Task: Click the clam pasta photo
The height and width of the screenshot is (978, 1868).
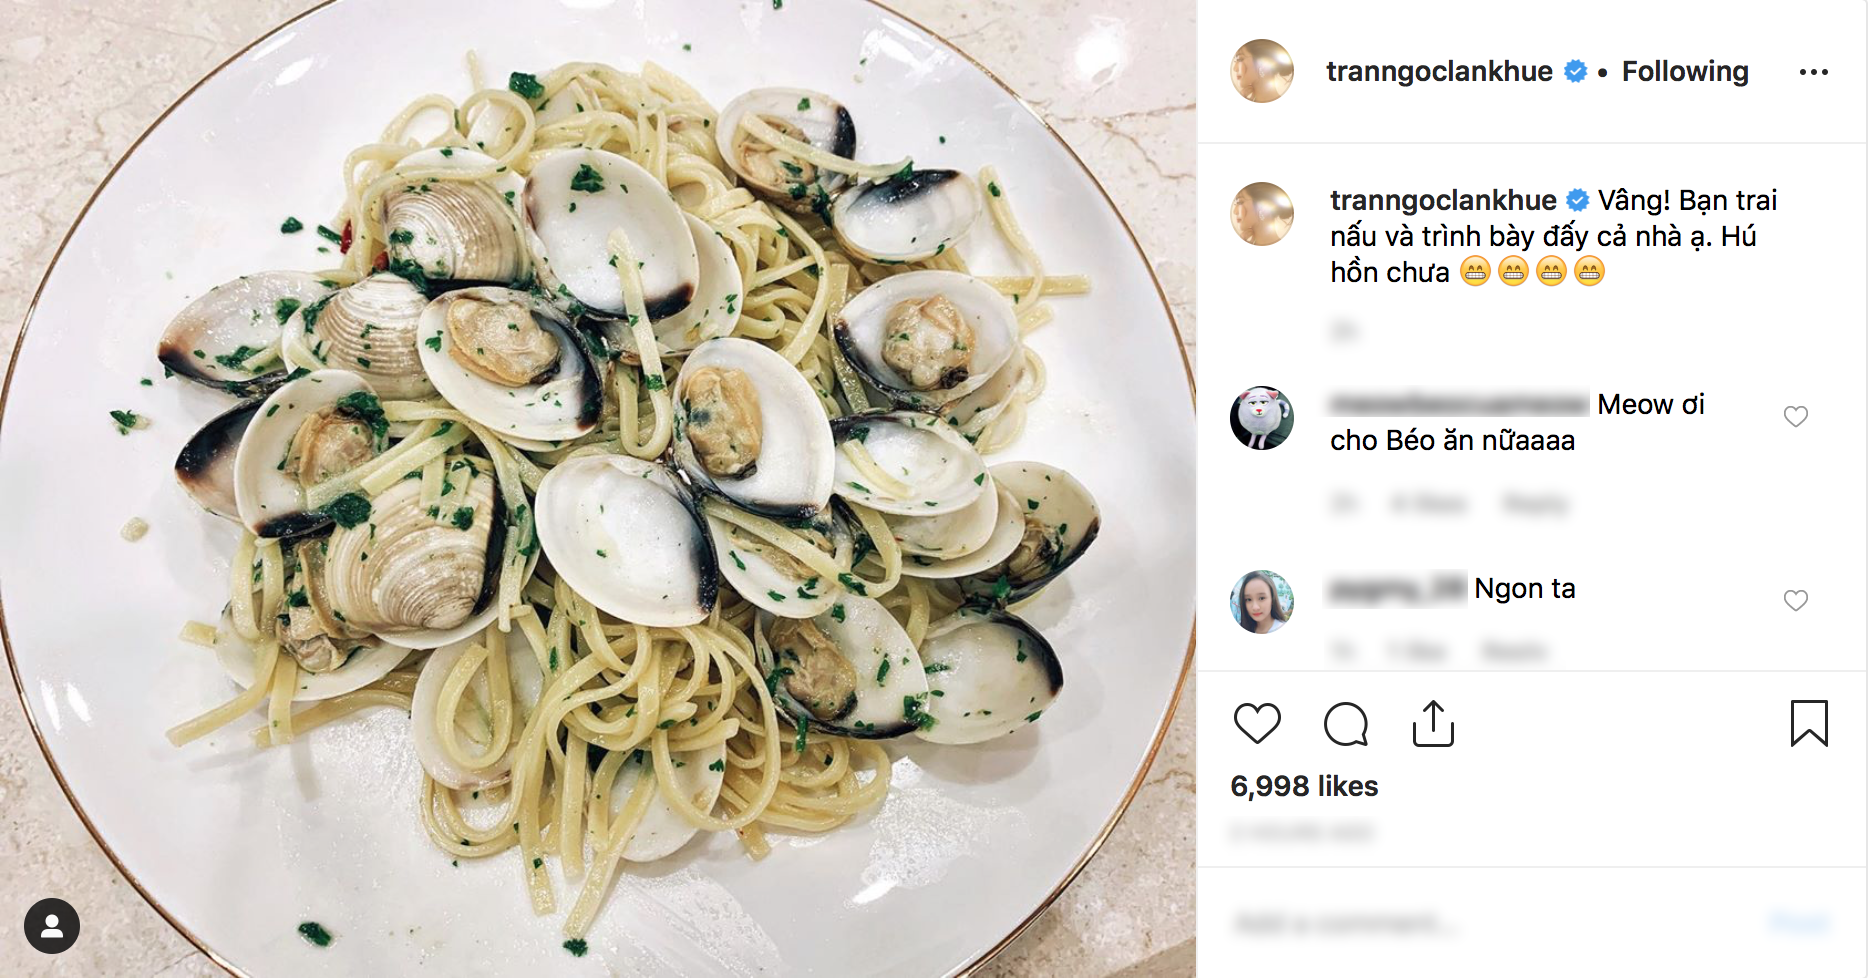Action: coord(598,489)
